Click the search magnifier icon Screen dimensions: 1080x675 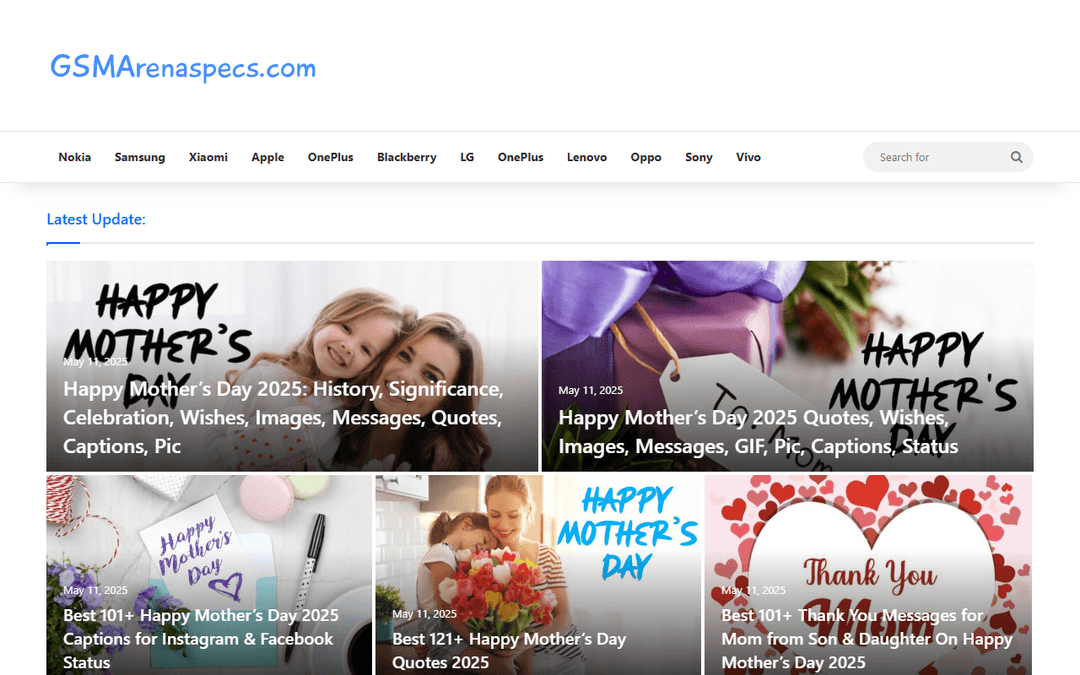[1016, 157]
